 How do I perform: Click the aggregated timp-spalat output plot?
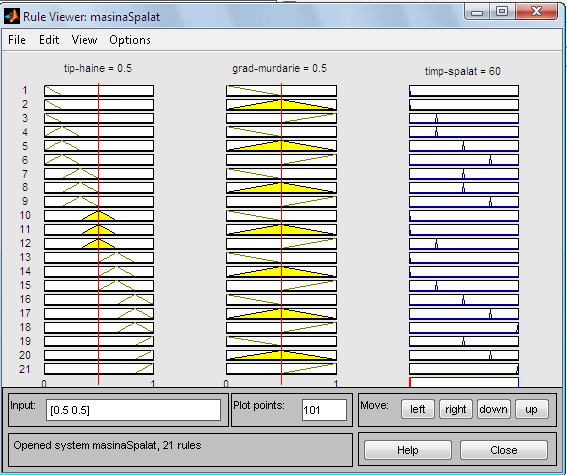(464, 382)
